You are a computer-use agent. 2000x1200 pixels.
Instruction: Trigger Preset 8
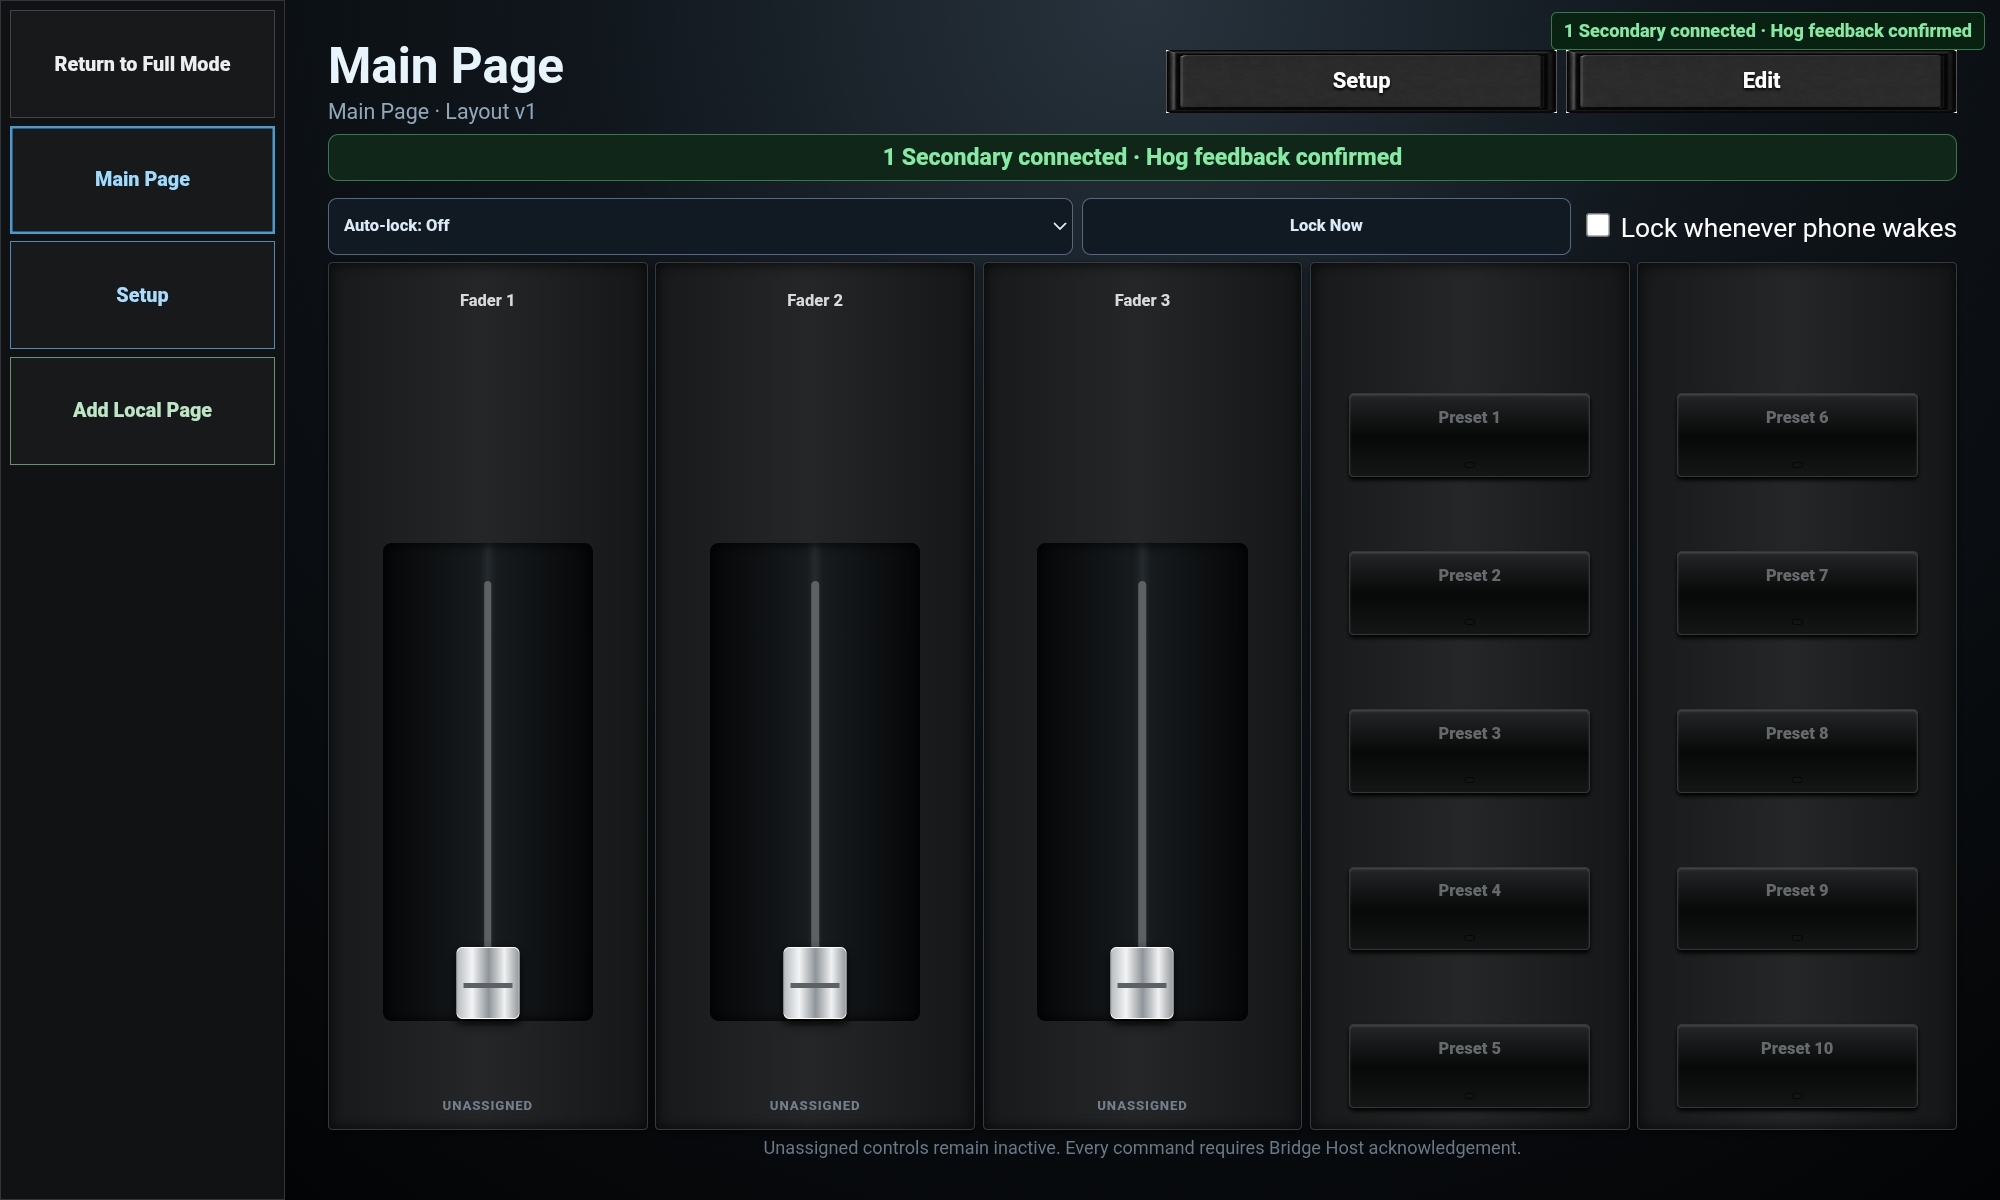pos(1797,751)
